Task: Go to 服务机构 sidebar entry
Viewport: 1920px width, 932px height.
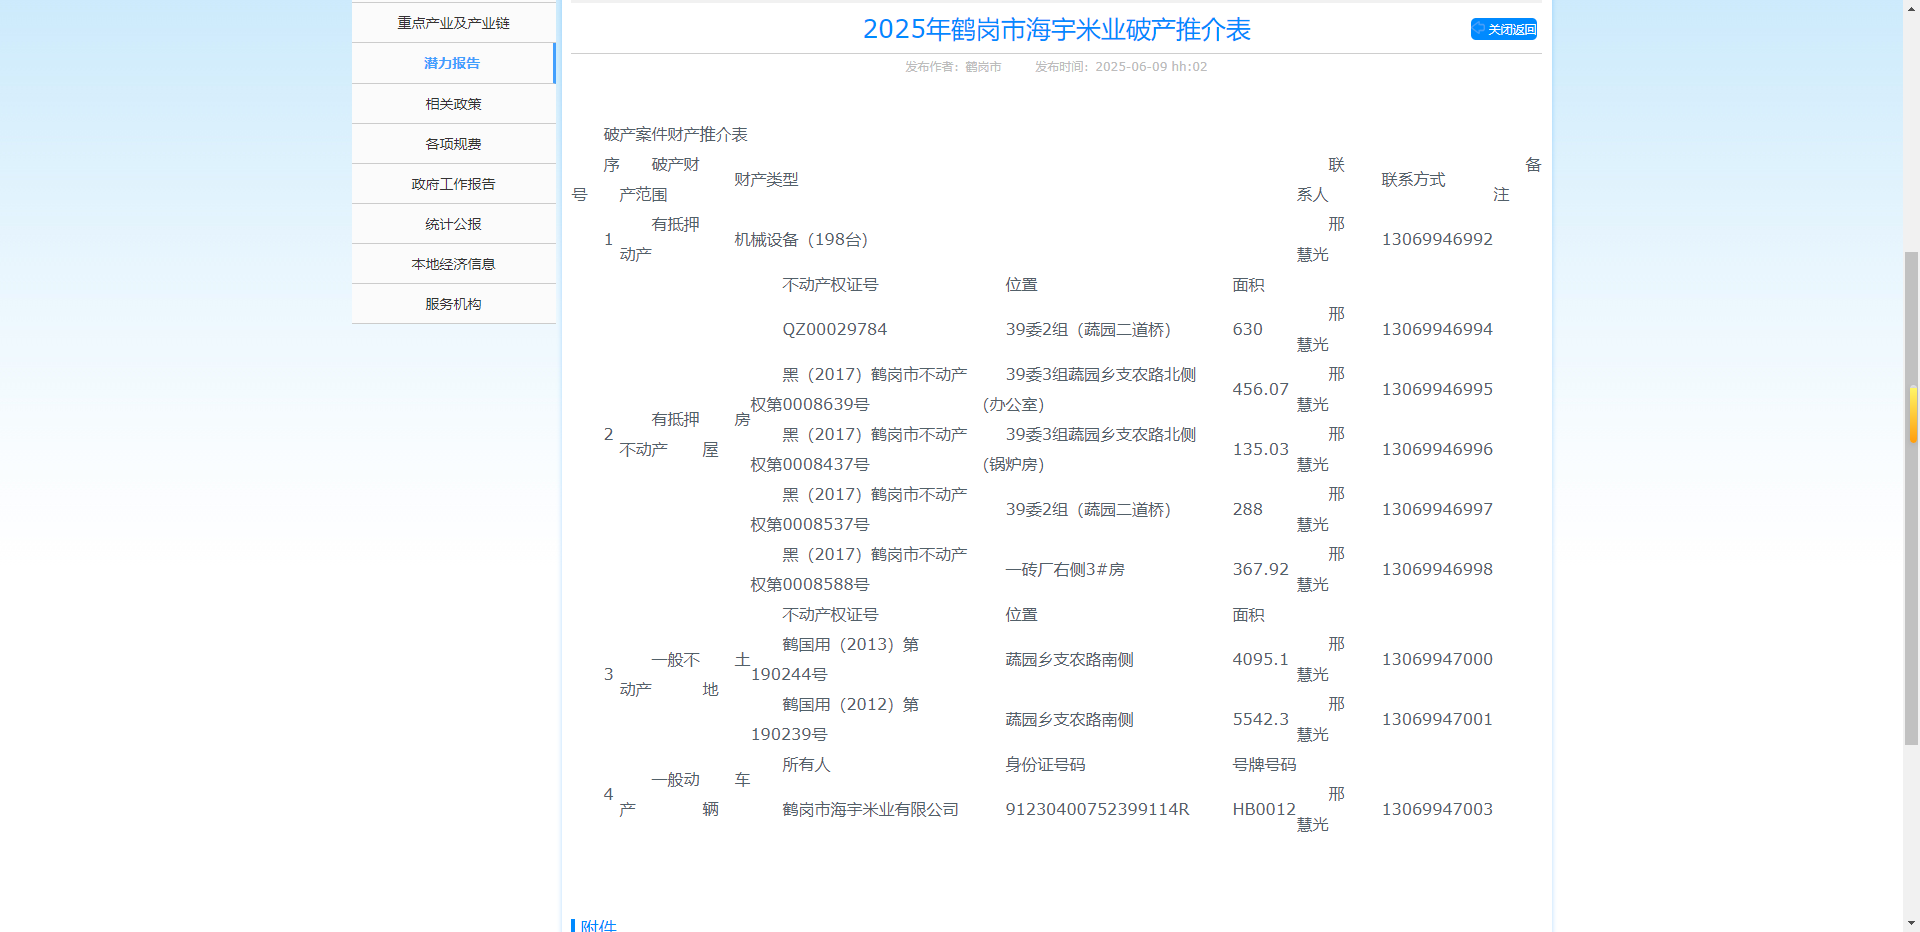Action: pos(453,304)
